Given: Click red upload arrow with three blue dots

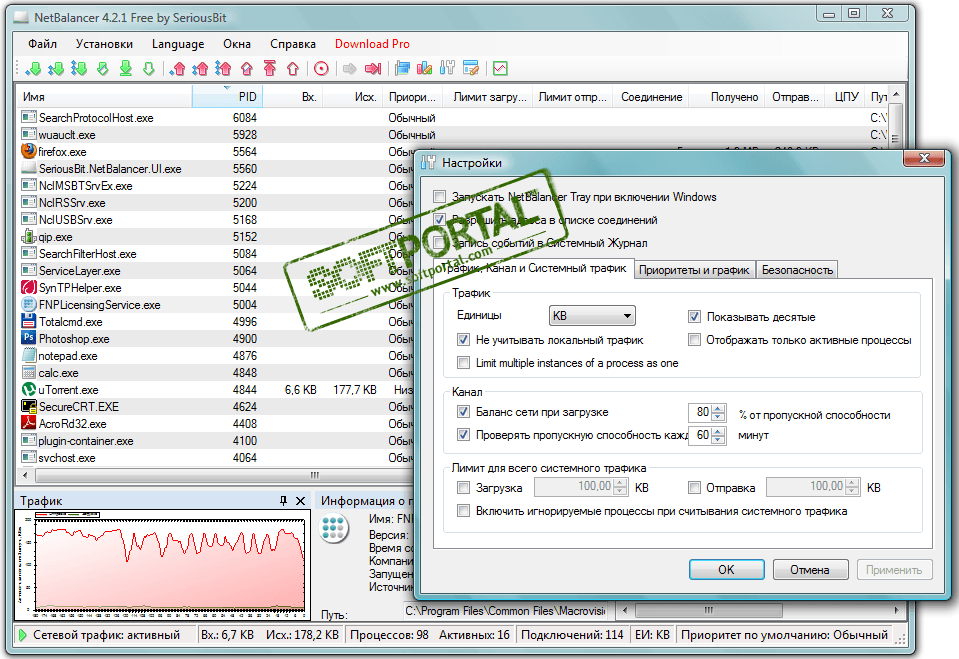Looking at the screenshot, I should tap(223, 69).
